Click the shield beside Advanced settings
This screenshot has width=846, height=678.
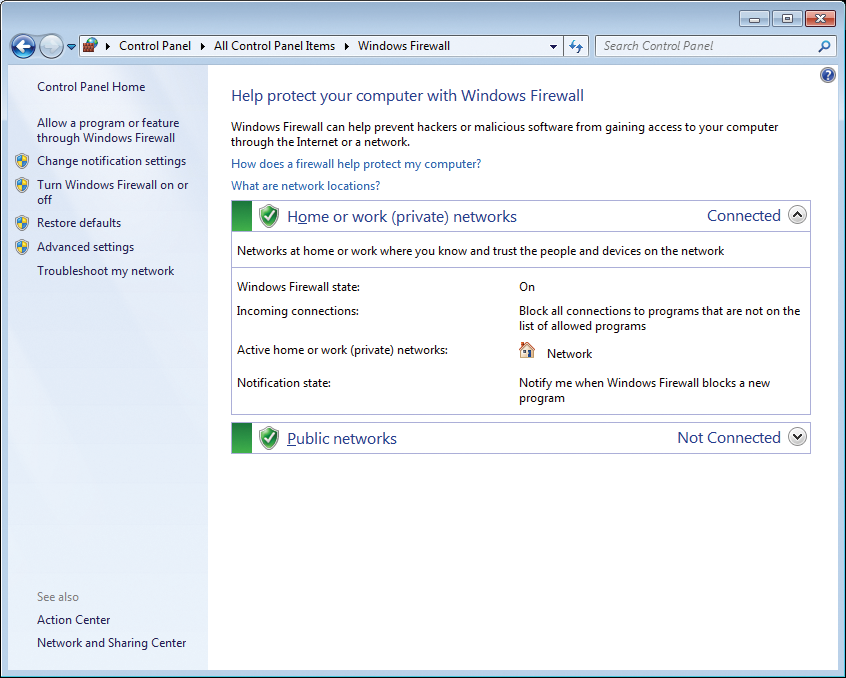22,247
